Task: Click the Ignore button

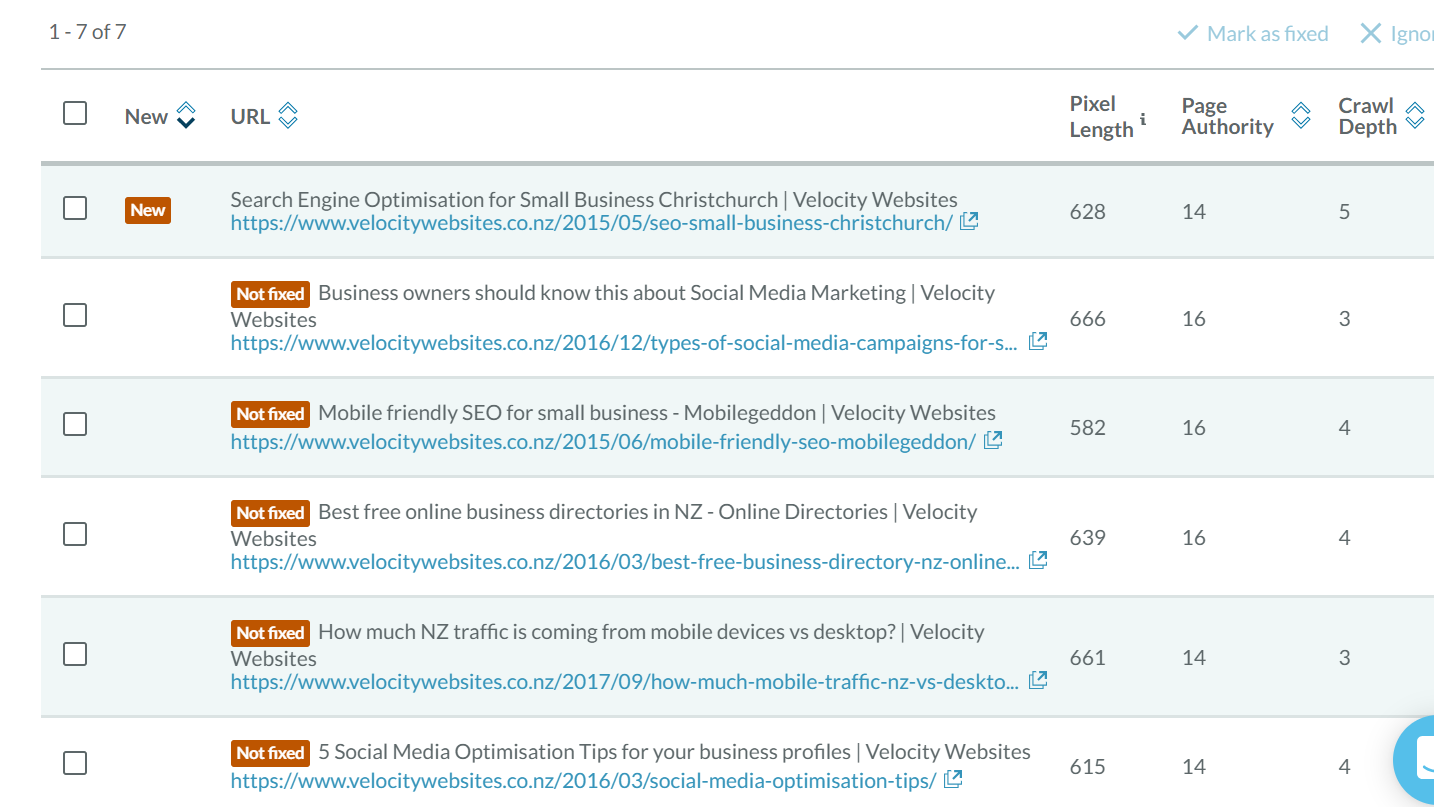Action: pyautogui.click(x=1397, y=34)
